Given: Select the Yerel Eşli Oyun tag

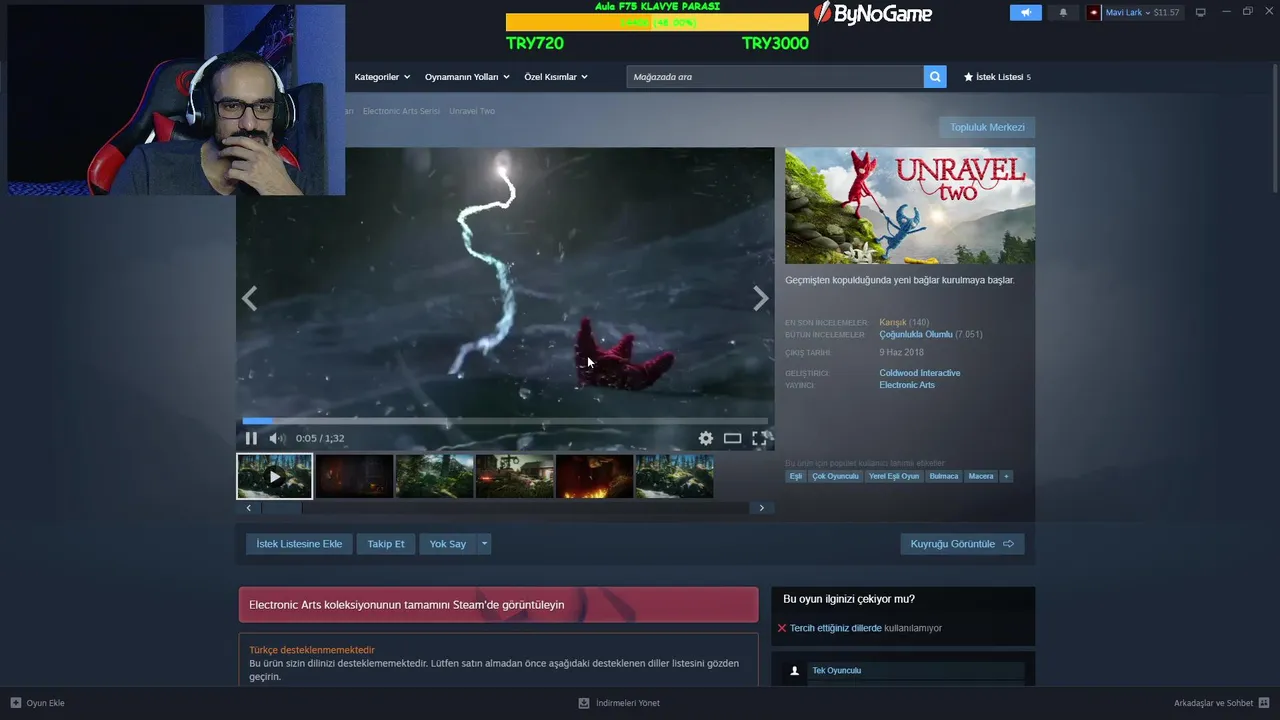Looking at the screenshot, I should (894, 476).
